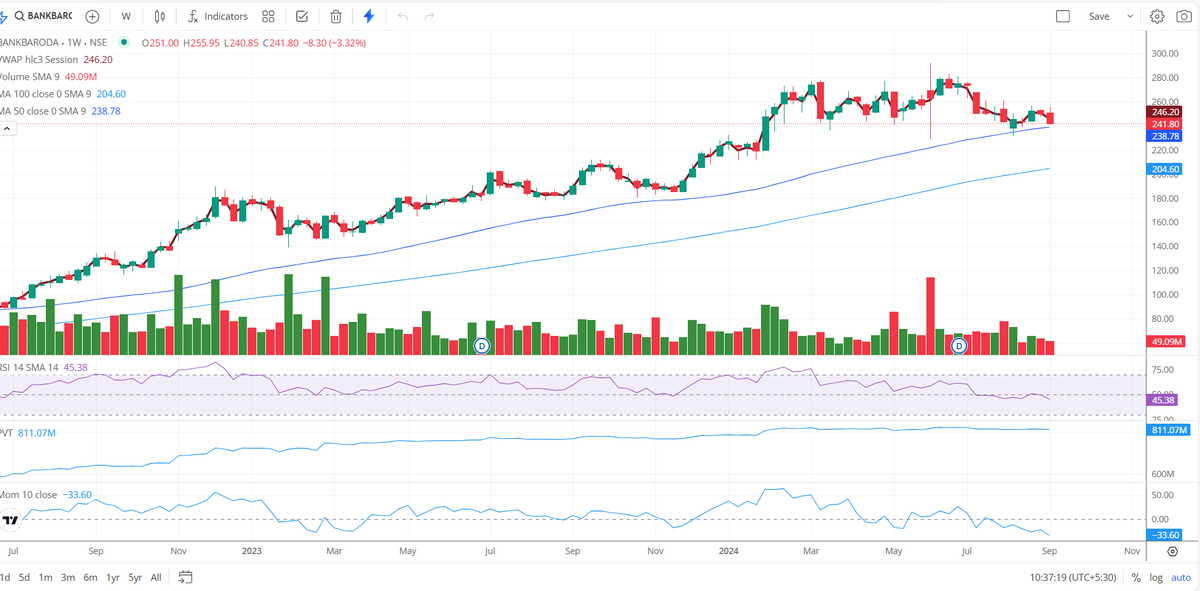Screen dimensions: 1200x591
Task: Select the 1d date range
Action: [x=5, y=577]
